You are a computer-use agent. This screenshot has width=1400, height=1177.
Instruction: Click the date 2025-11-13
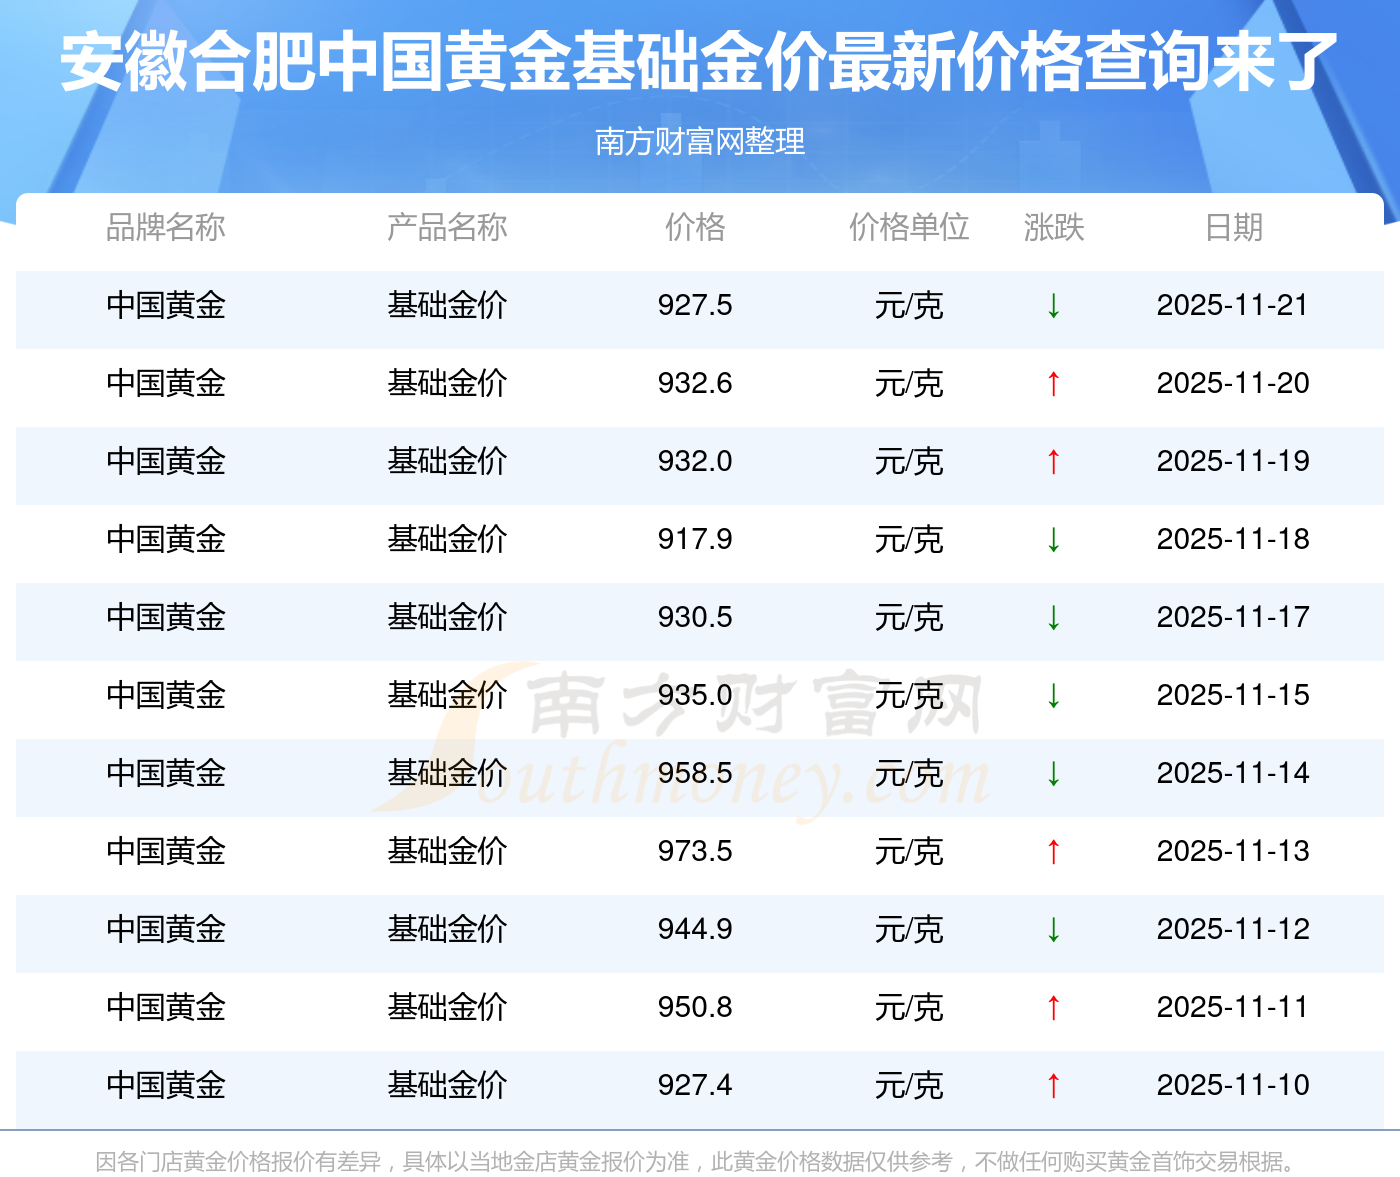[x=1233, y=851]
